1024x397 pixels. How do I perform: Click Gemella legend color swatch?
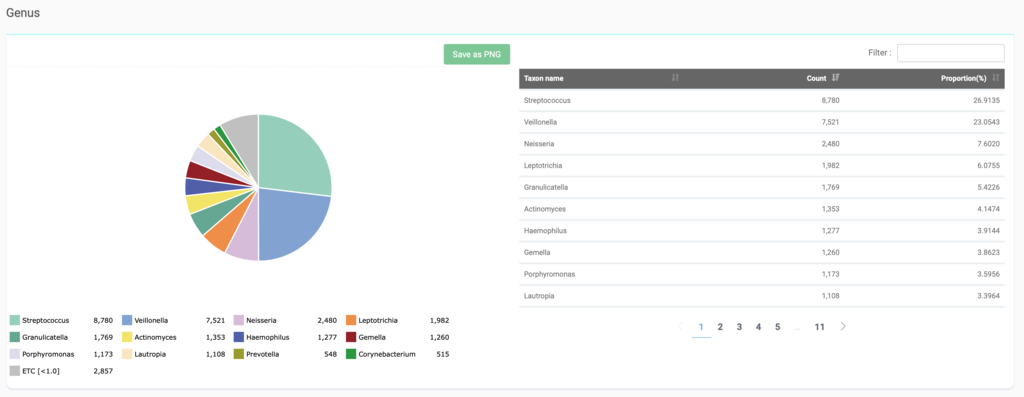pos(351,338)
